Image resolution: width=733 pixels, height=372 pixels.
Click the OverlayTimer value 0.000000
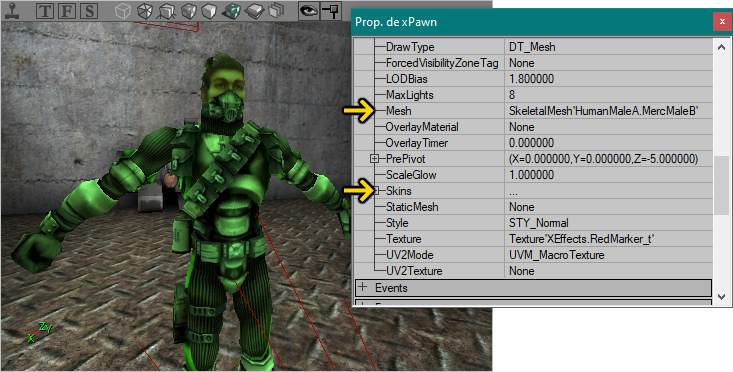532,143
